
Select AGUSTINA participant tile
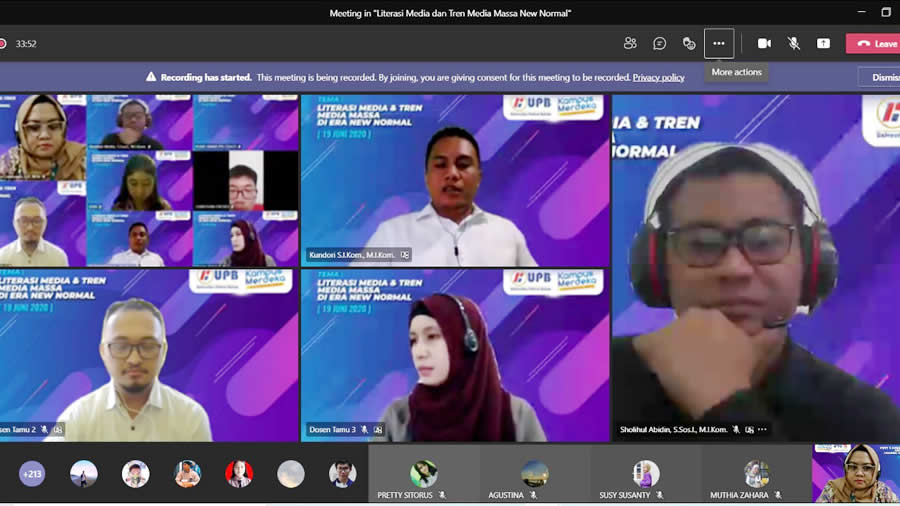pyautogui.click(x=535, y=475)
